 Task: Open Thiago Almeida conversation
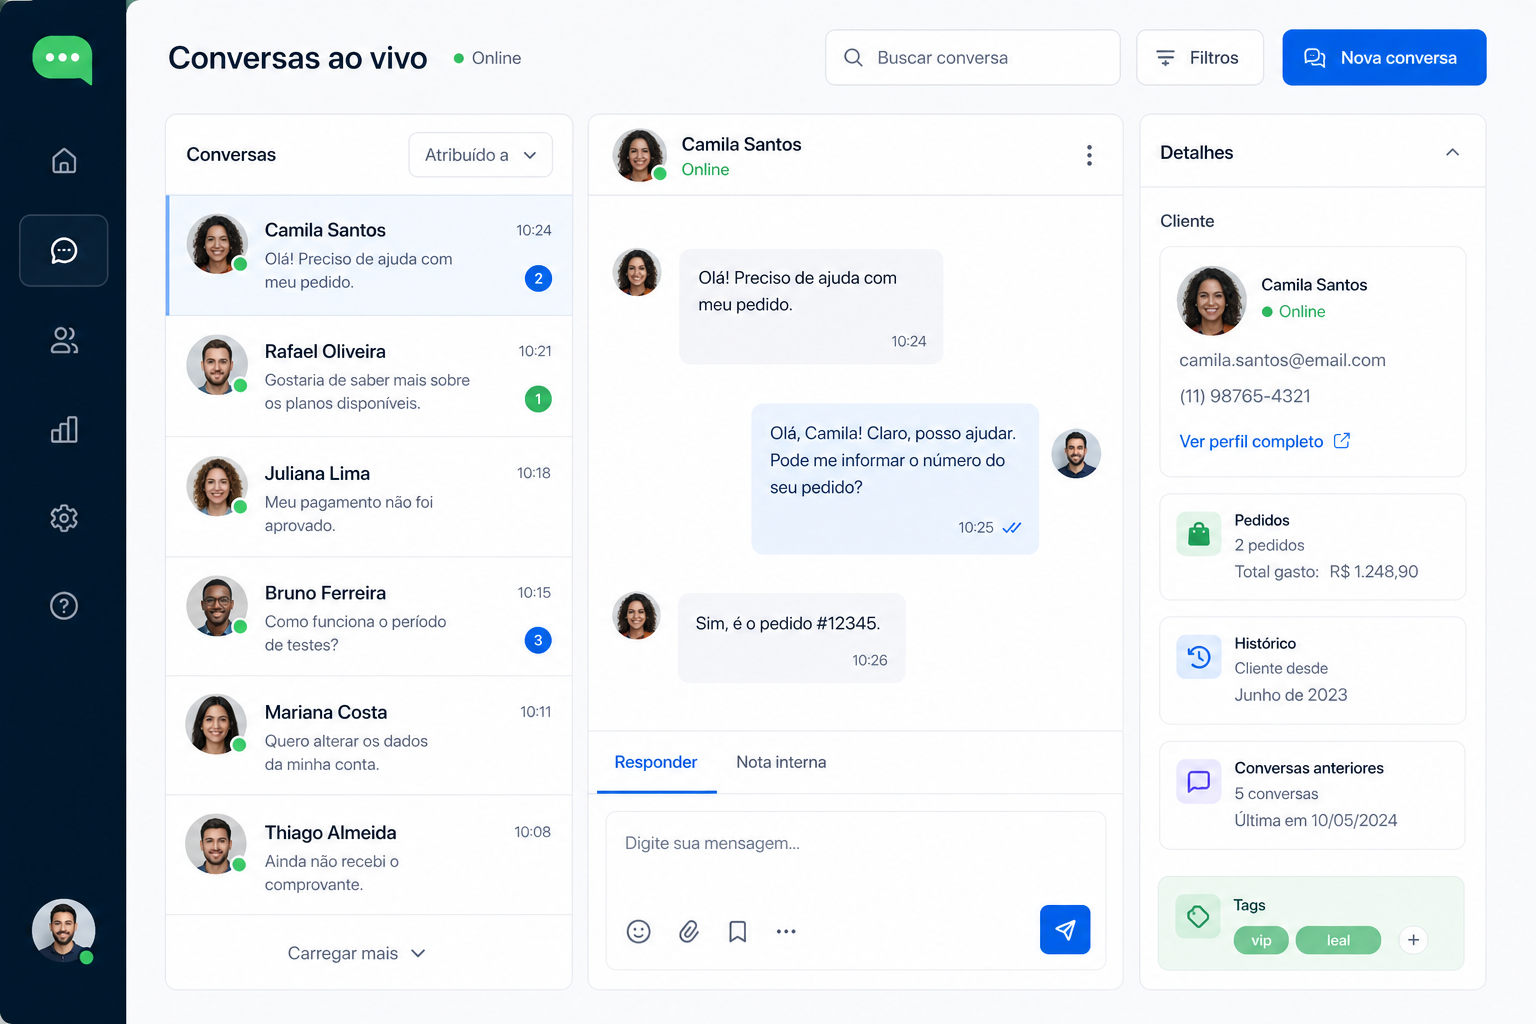(x=369, y=856)
